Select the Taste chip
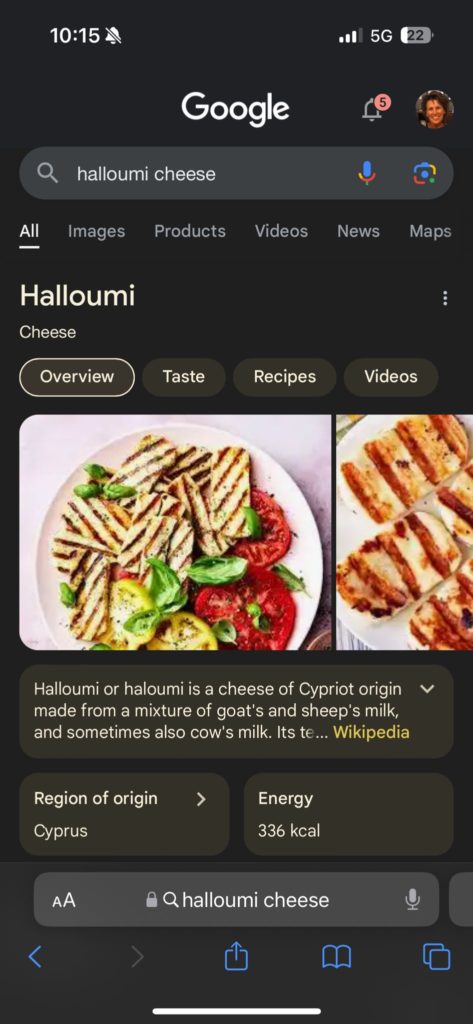This screenshot has height=1024, width=473. (x=184, y=377)
